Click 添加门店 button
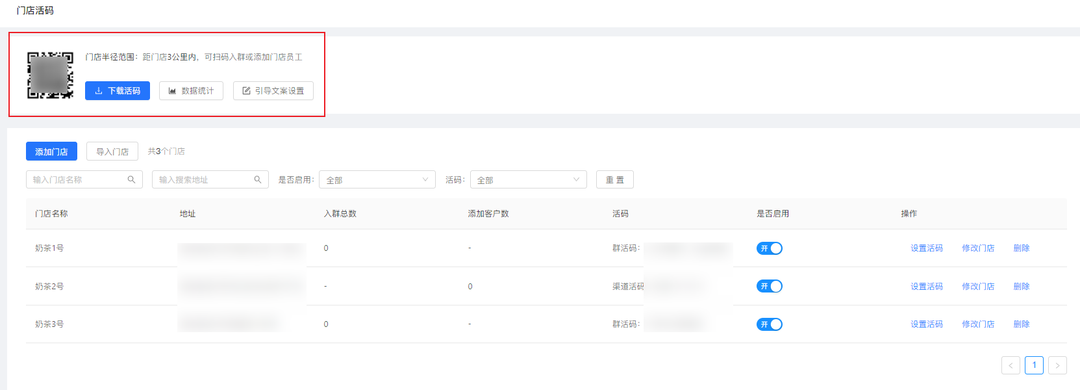 52,152
